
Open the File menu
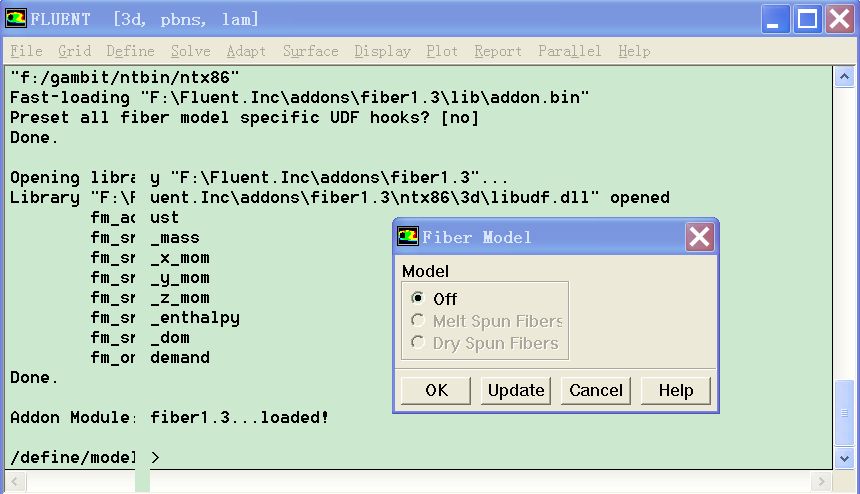tap(26, 51)
